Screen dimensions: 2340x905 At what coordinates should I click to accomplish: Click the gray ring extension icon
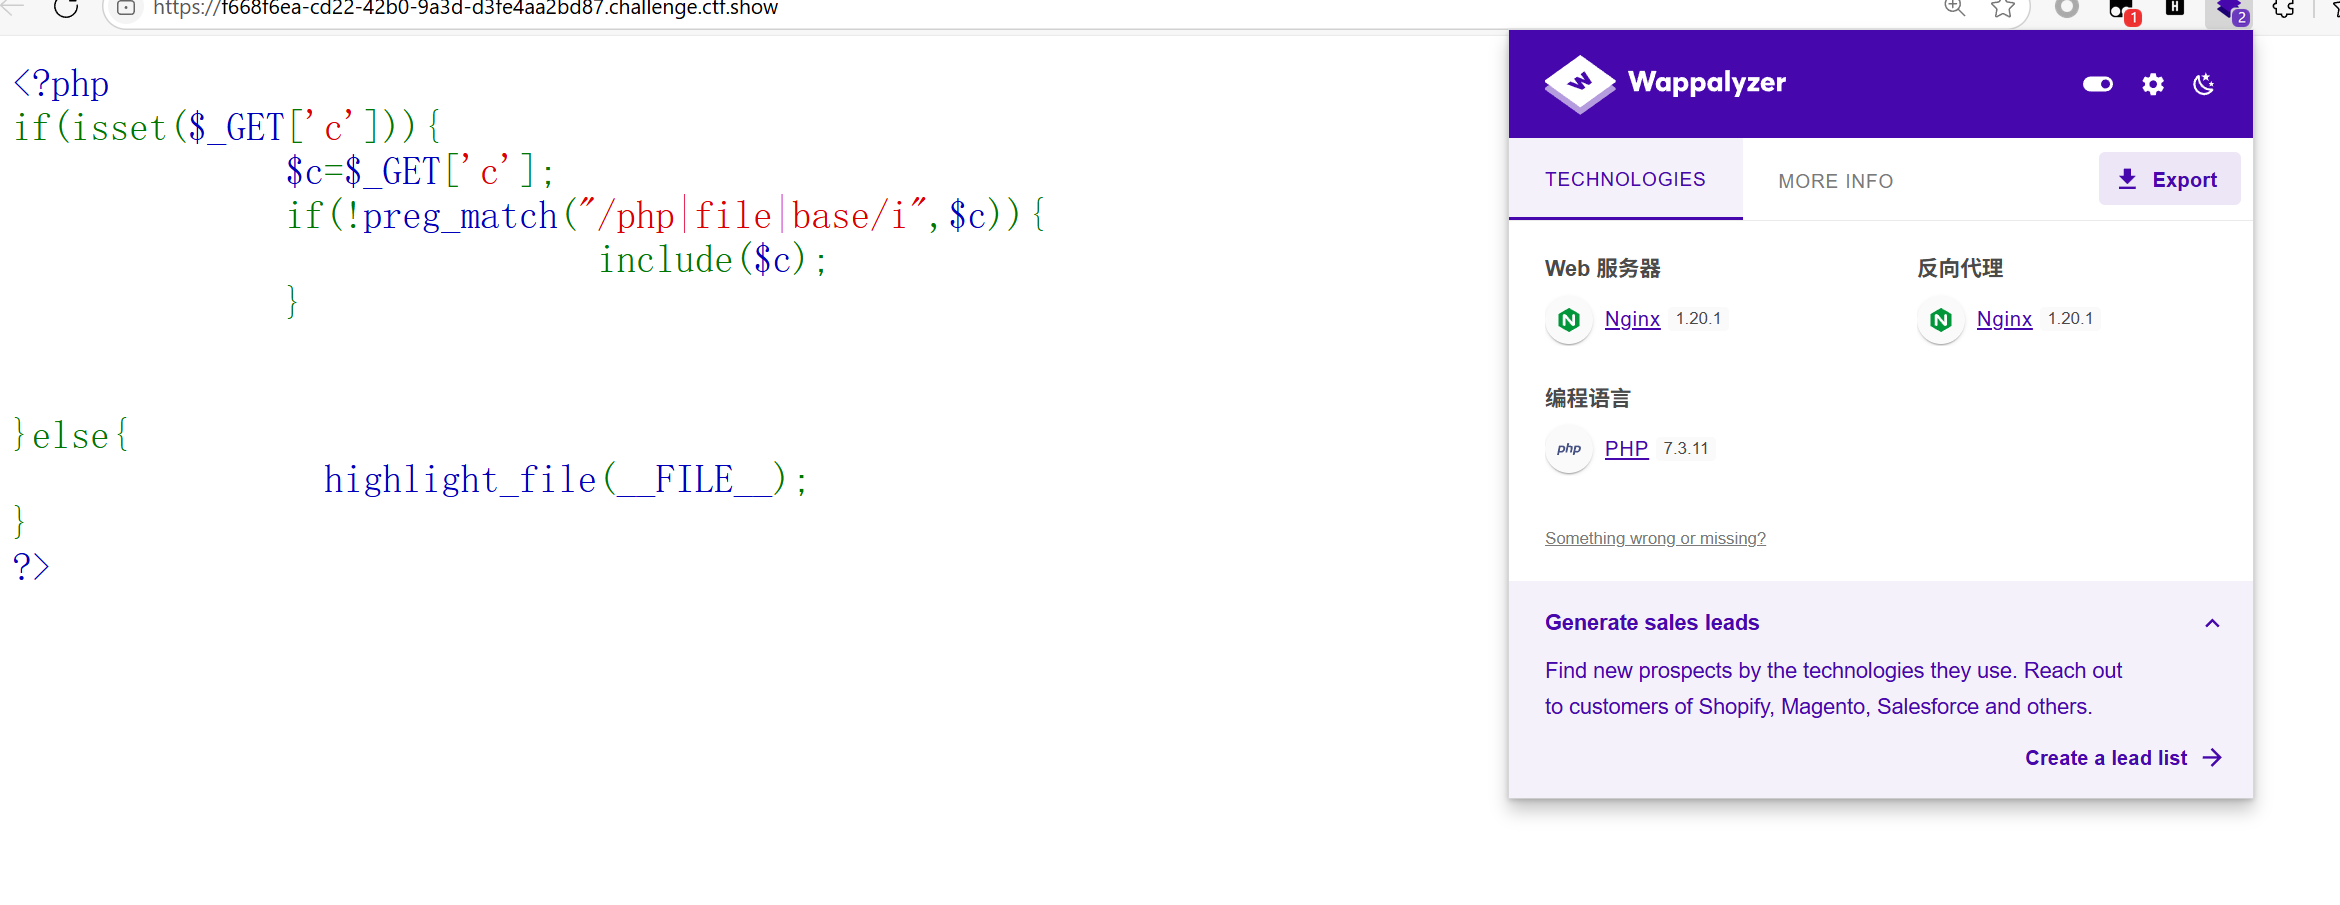coord(2067,8)
